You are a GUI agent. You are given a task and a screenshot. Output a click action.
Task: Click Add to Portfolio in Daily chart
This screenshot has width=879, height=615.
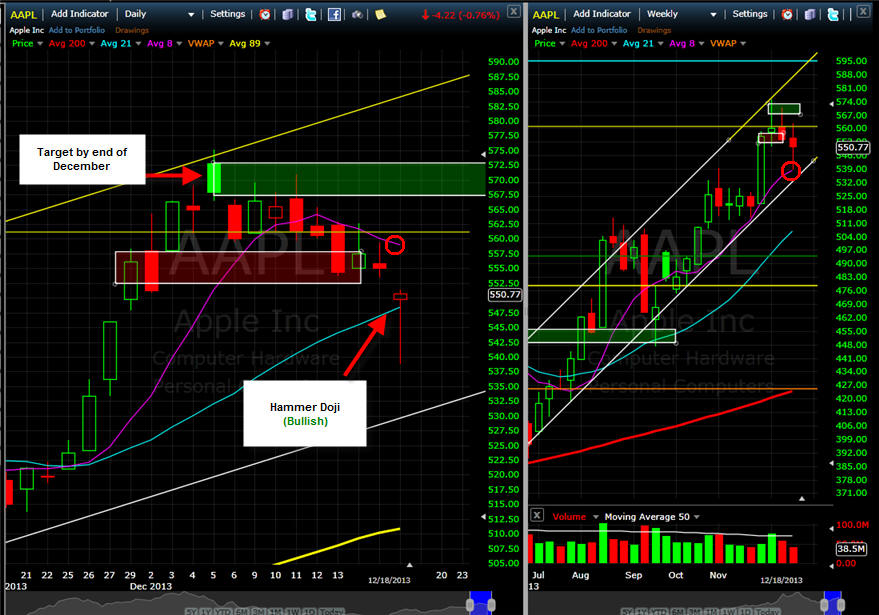[77, 30]
